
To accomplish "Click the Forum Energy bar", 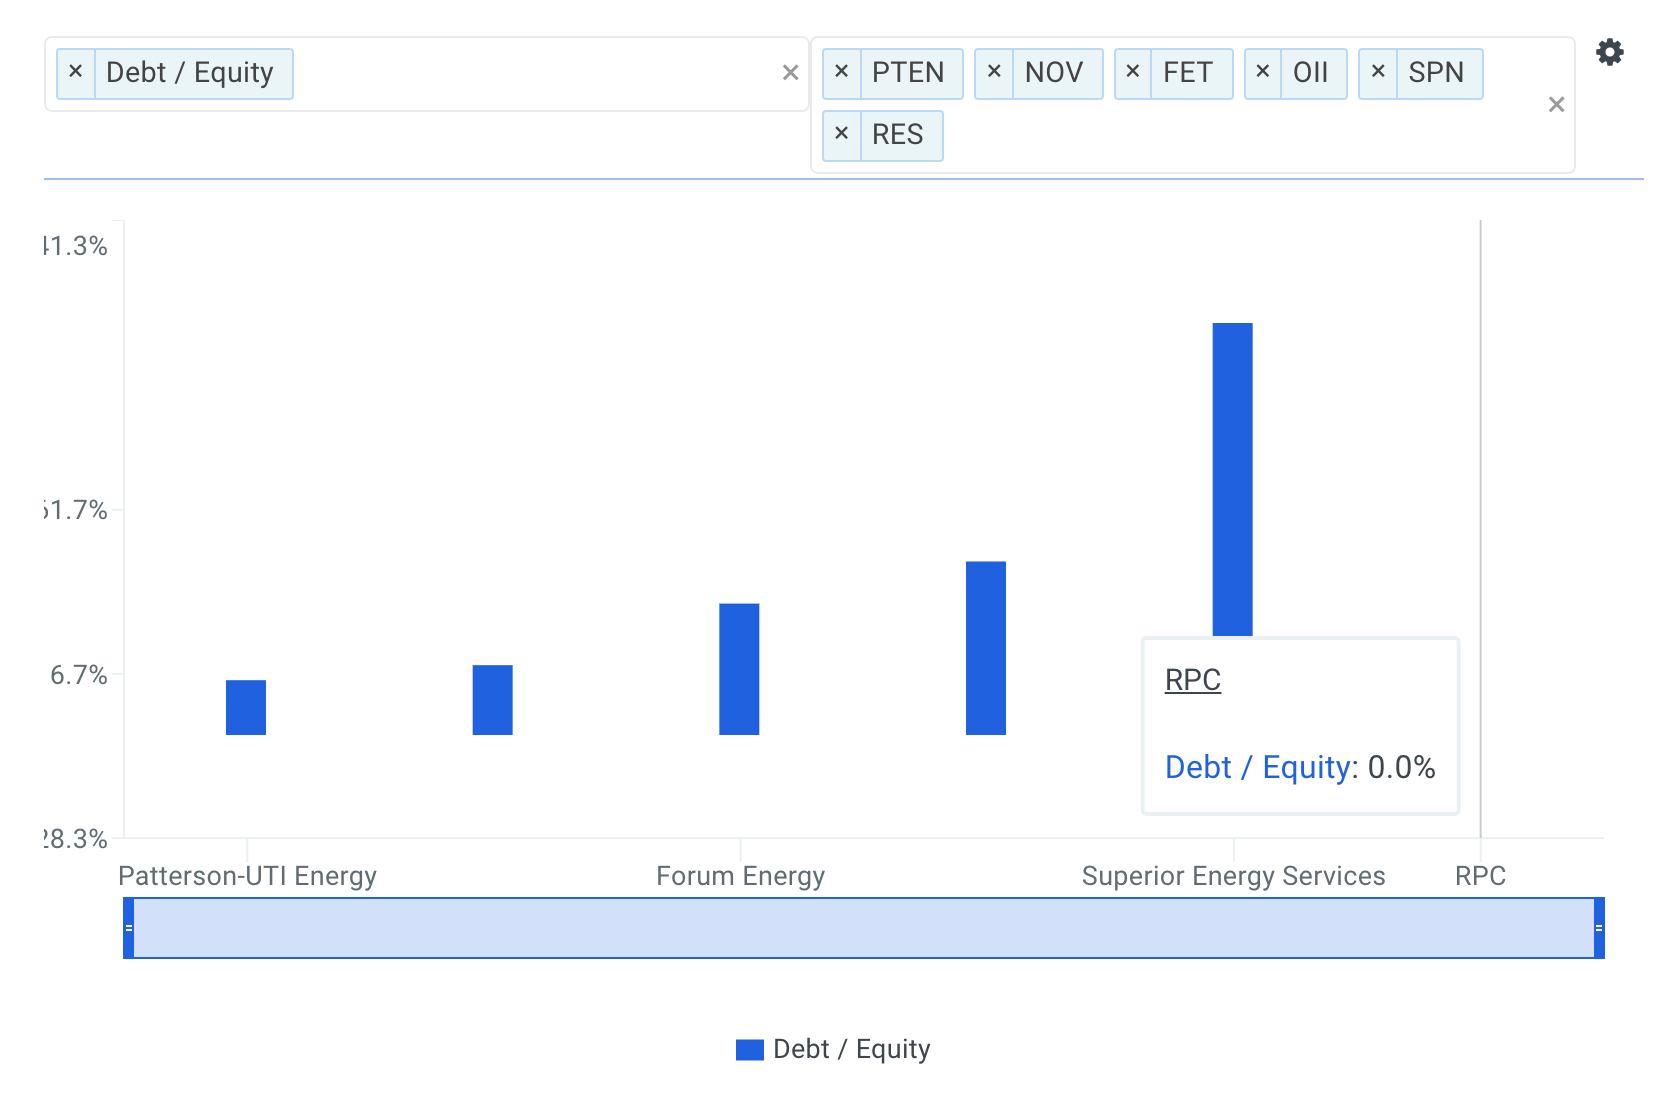I will 739,669.
